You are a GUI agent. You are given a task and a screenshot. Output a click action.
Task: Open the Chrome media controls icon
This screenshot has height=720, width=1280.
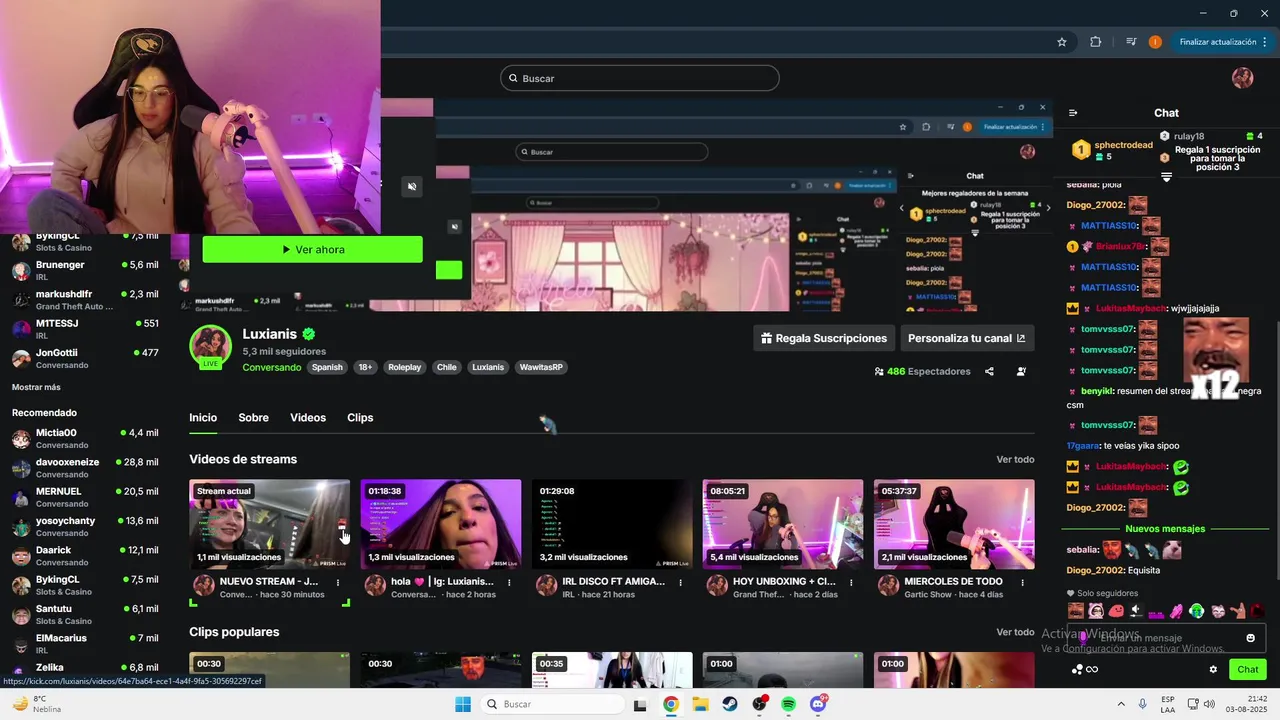pos(1131,42)
